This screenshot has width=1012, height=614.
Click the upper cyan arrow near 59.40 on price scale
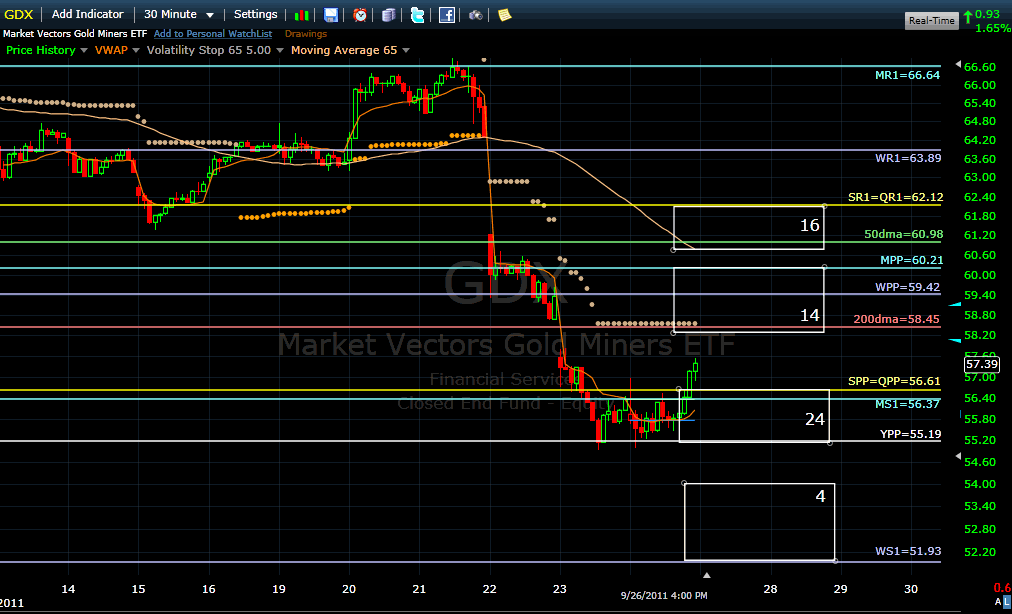coord(955,304)
